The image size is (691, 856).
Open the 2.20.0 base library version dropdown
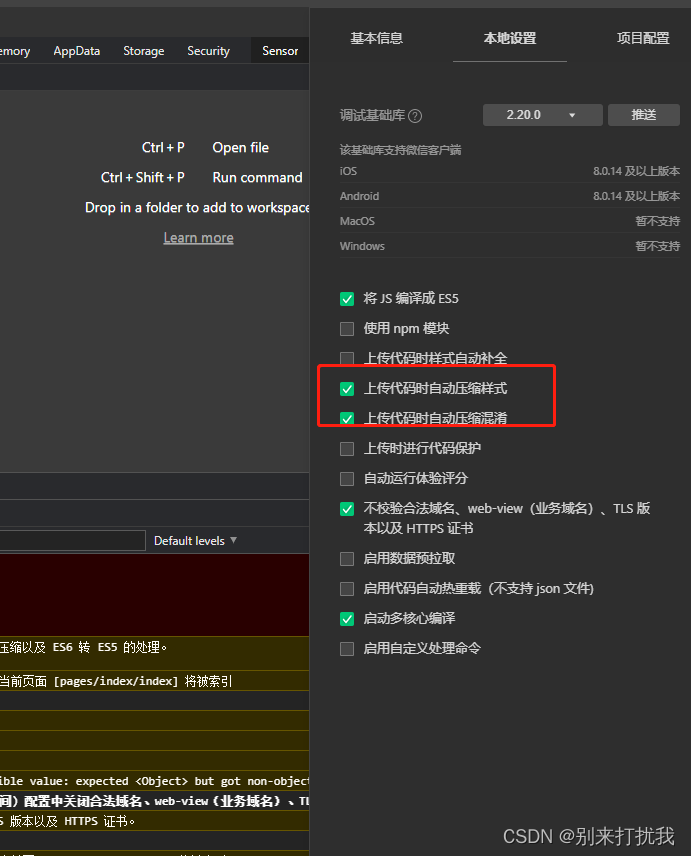[543, 115]
